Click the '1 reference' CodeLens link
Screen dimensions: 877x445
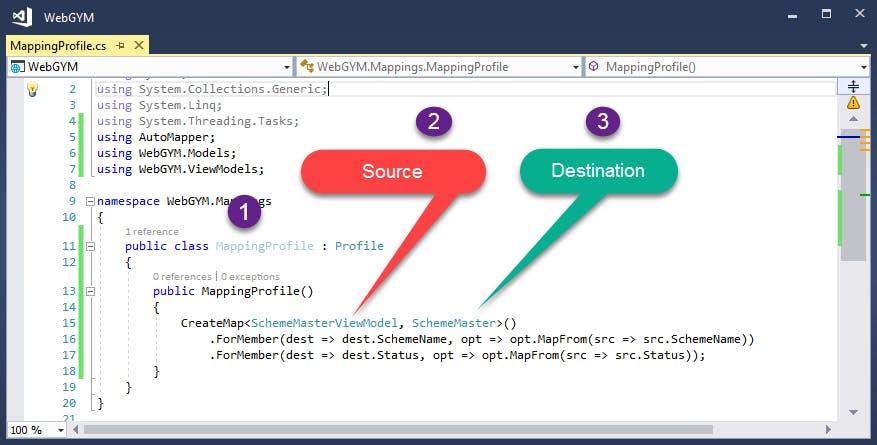(x=152, y=231)
